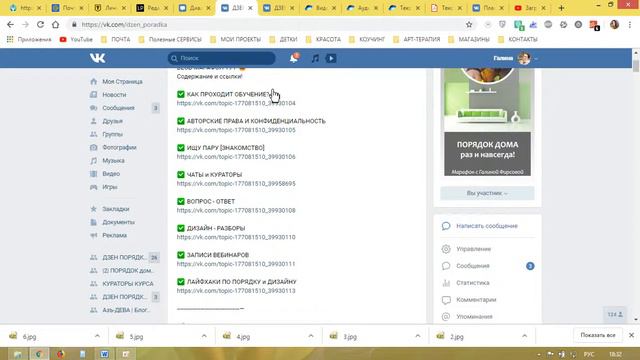The image size is (640, 360).
Task: Click the РУС language indicator in tray
Action: (x=589, y=354)
